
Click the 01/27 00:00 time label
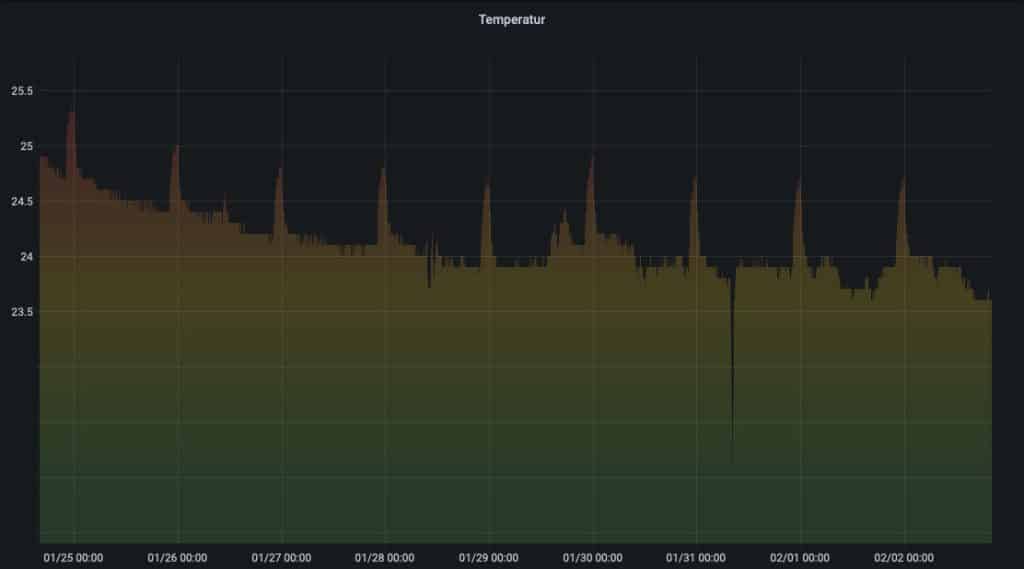281,558
